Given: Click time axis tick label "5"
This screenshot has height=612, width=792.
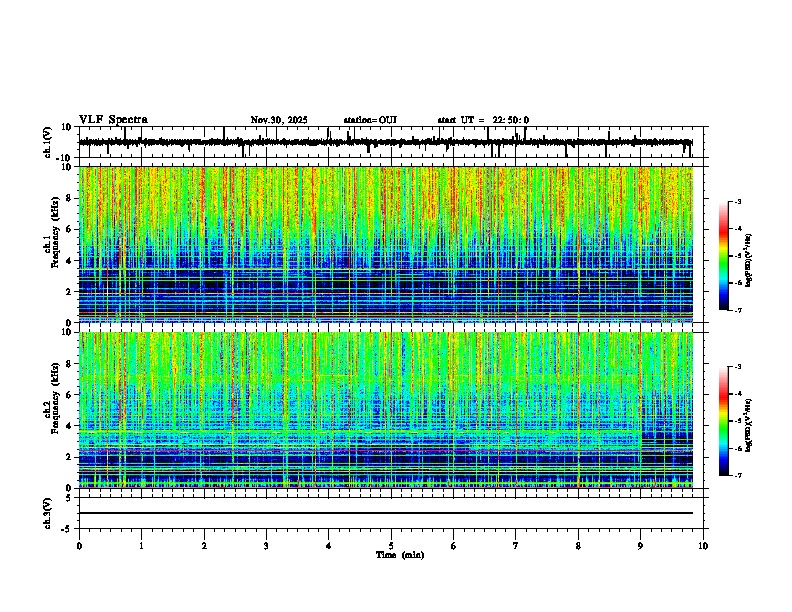Looking at the screenshot, I should pyautogui.click(x=391, y=546).
